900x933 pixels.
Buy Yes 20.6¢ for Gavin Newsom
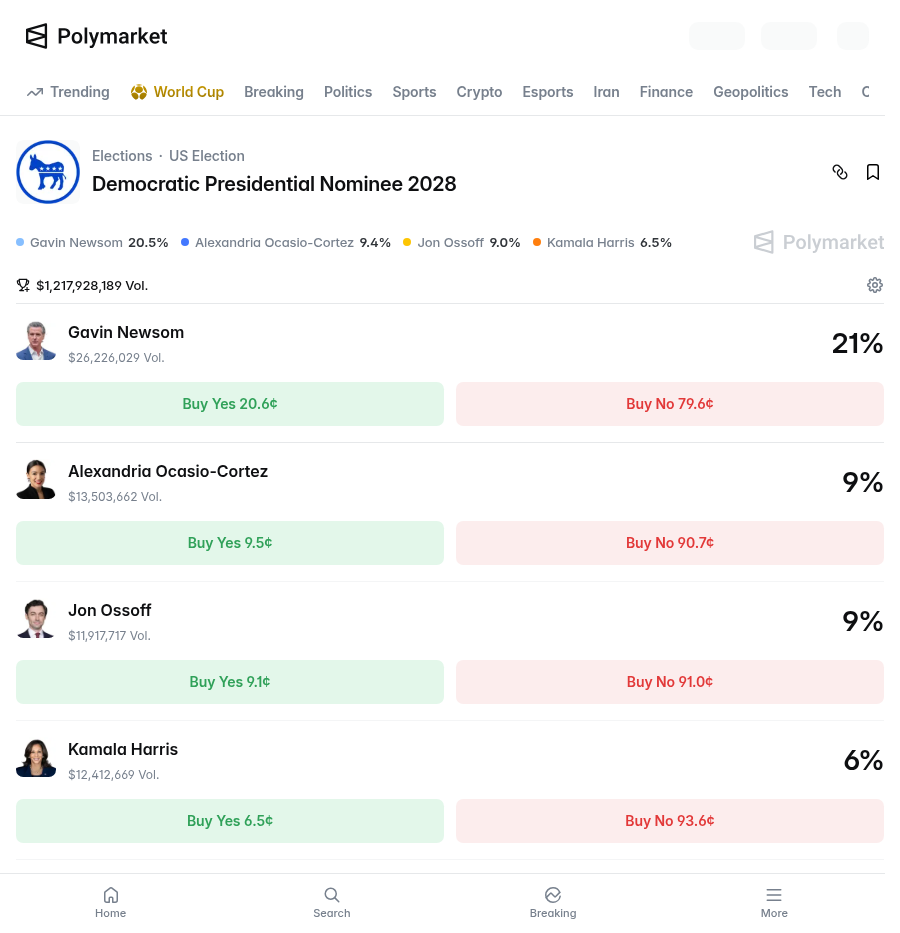coord(230,404)
